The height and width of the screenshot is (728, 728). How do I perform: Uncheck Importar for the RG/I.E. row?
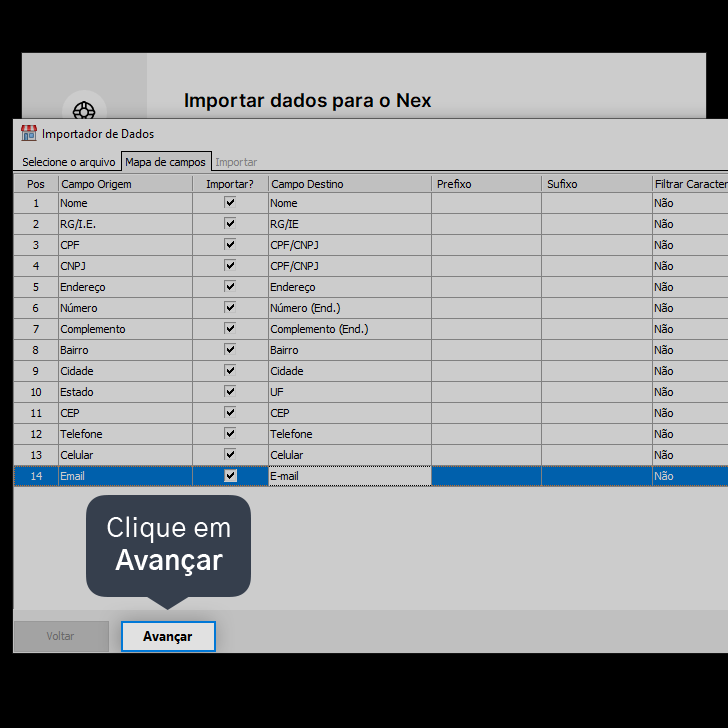point(230,223)
